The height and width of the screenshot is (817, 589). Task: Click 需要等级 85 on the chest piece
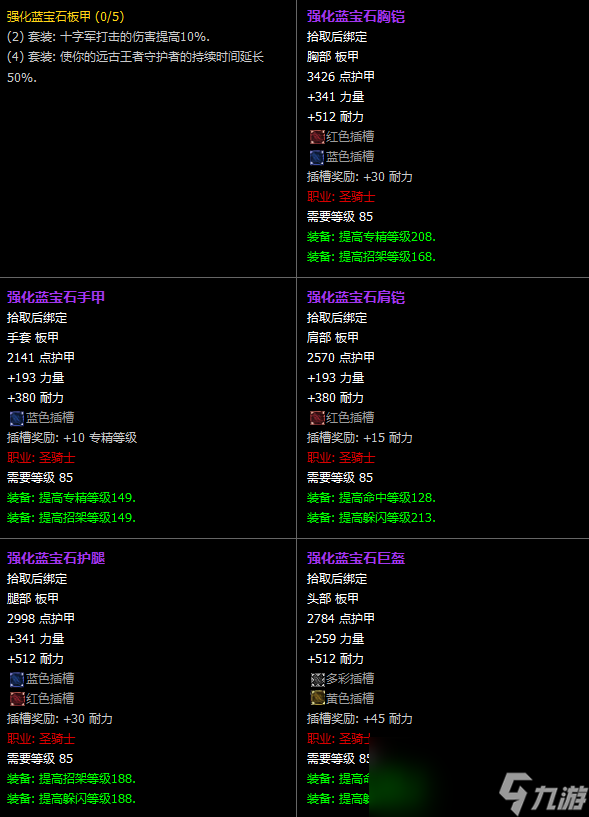click(340, 217)
